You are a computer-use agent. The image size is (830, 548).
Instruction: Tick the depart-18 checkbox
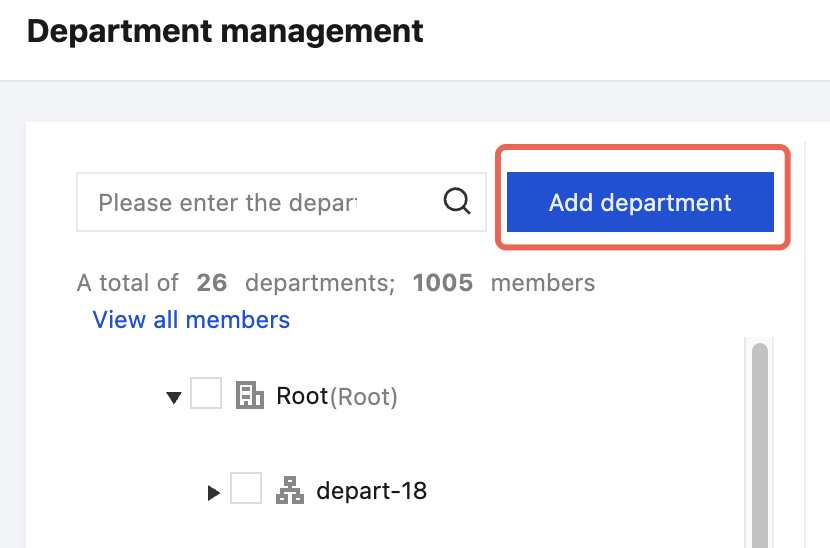[x=246, y=488]
